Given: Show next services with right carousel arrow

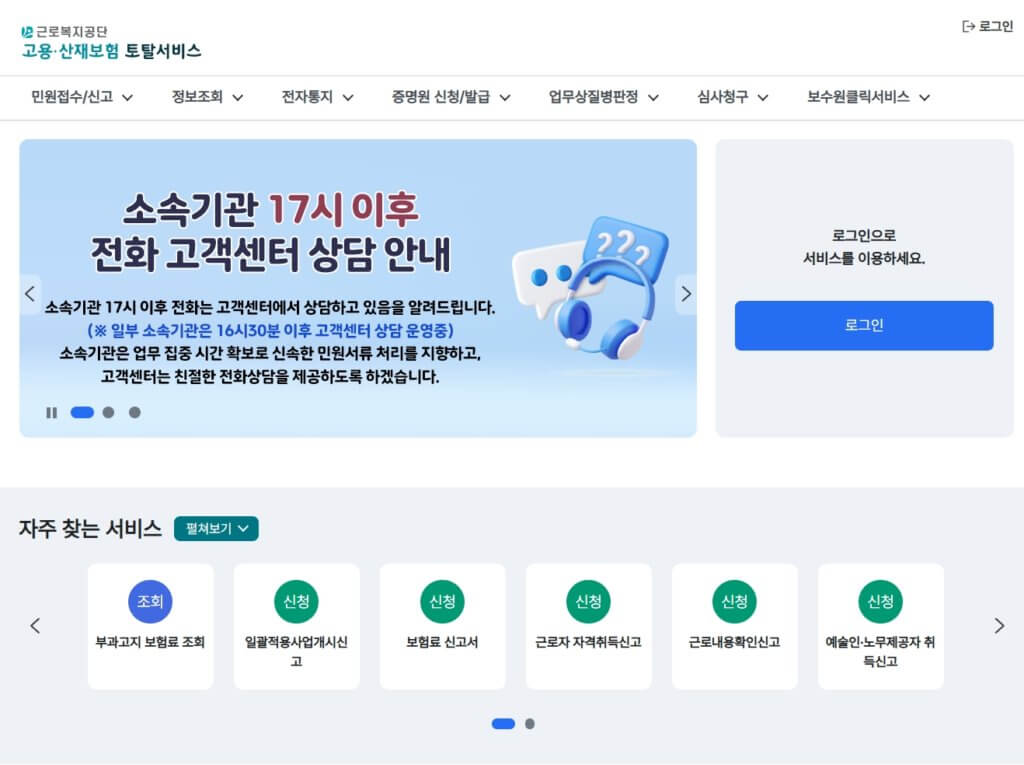Looking at the screenshot, I should tap(999, 626).
